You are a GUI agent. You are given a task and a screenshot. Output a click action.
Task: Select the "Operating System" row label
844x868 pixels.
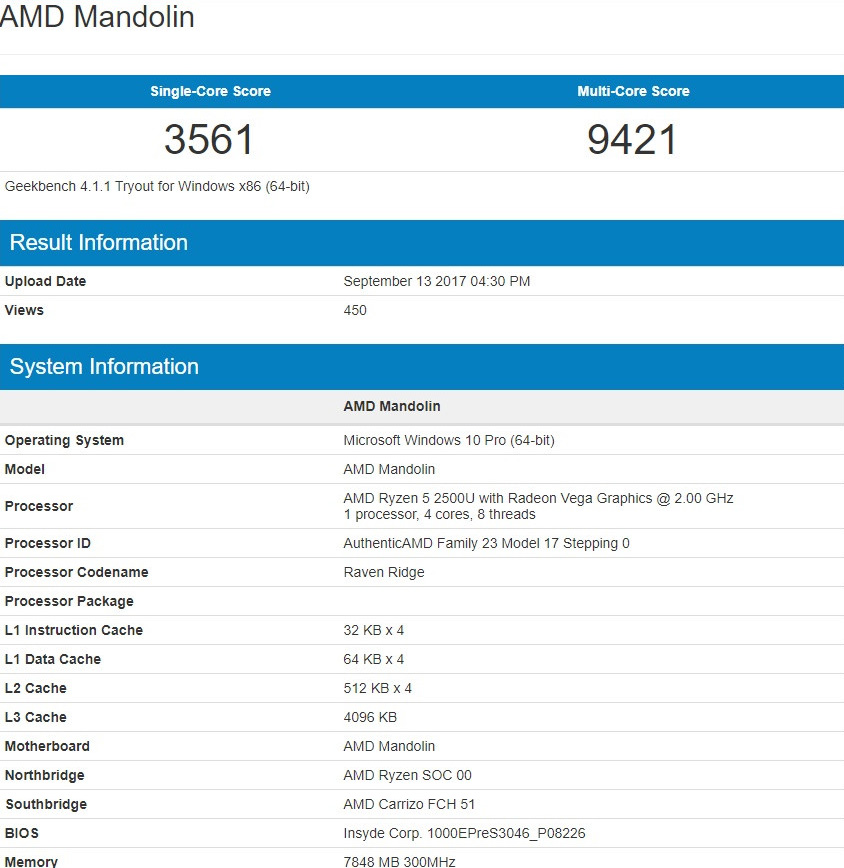(64, 441)
